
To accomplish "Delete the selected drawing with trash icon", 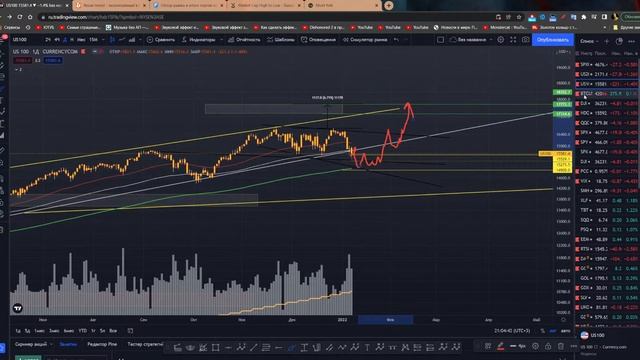I will tap(560, 346).
